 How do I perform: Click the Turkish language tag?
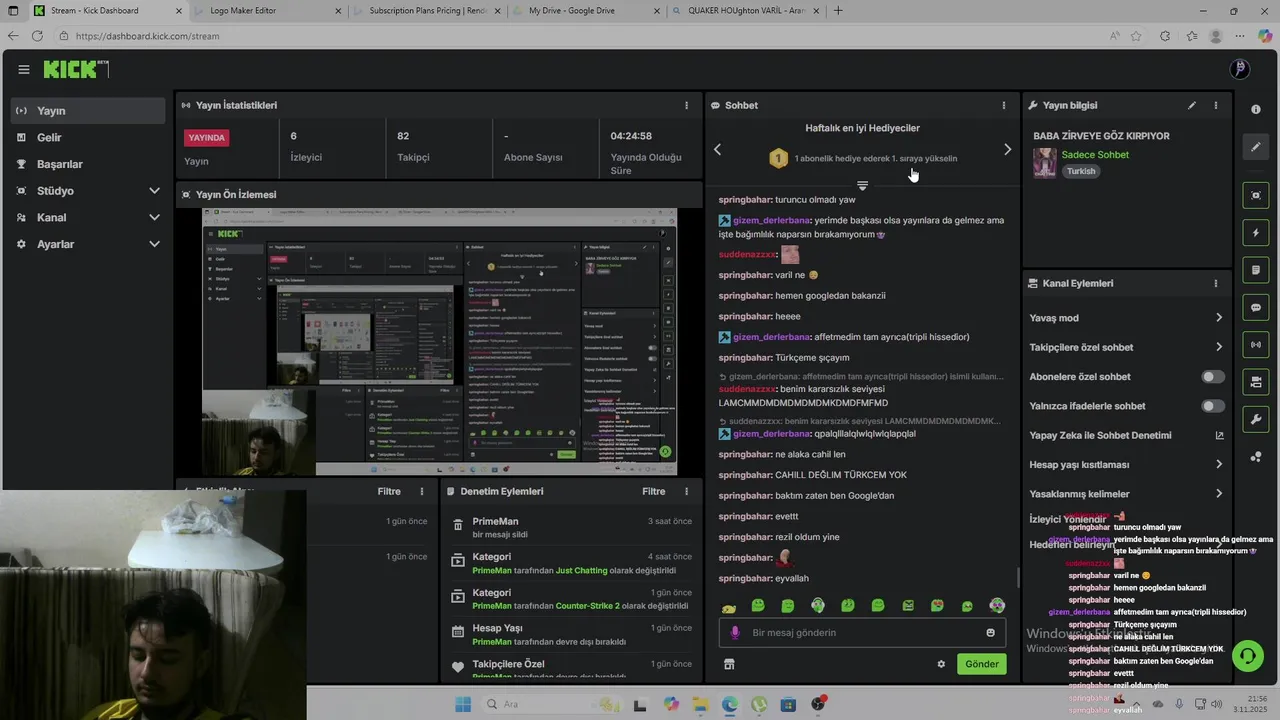point(1081,171)
